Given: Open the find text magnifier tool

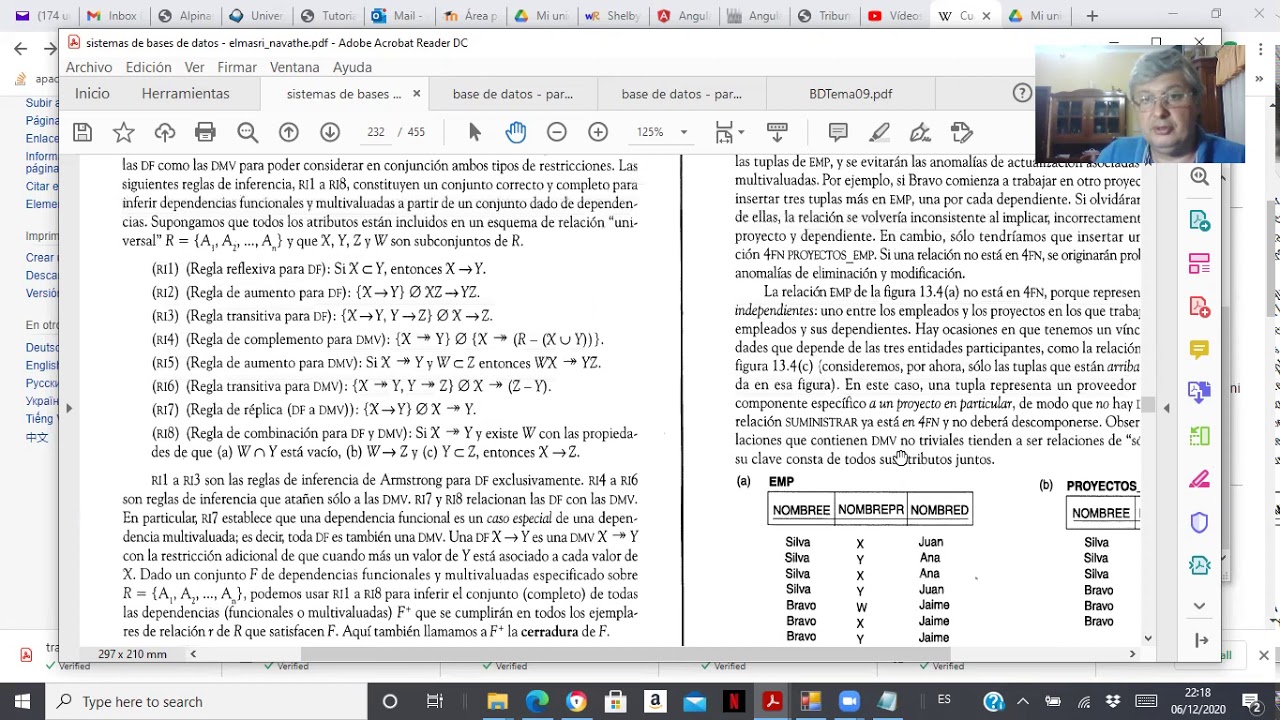Looking at the screenshot, I should click(x=247, y=132).
